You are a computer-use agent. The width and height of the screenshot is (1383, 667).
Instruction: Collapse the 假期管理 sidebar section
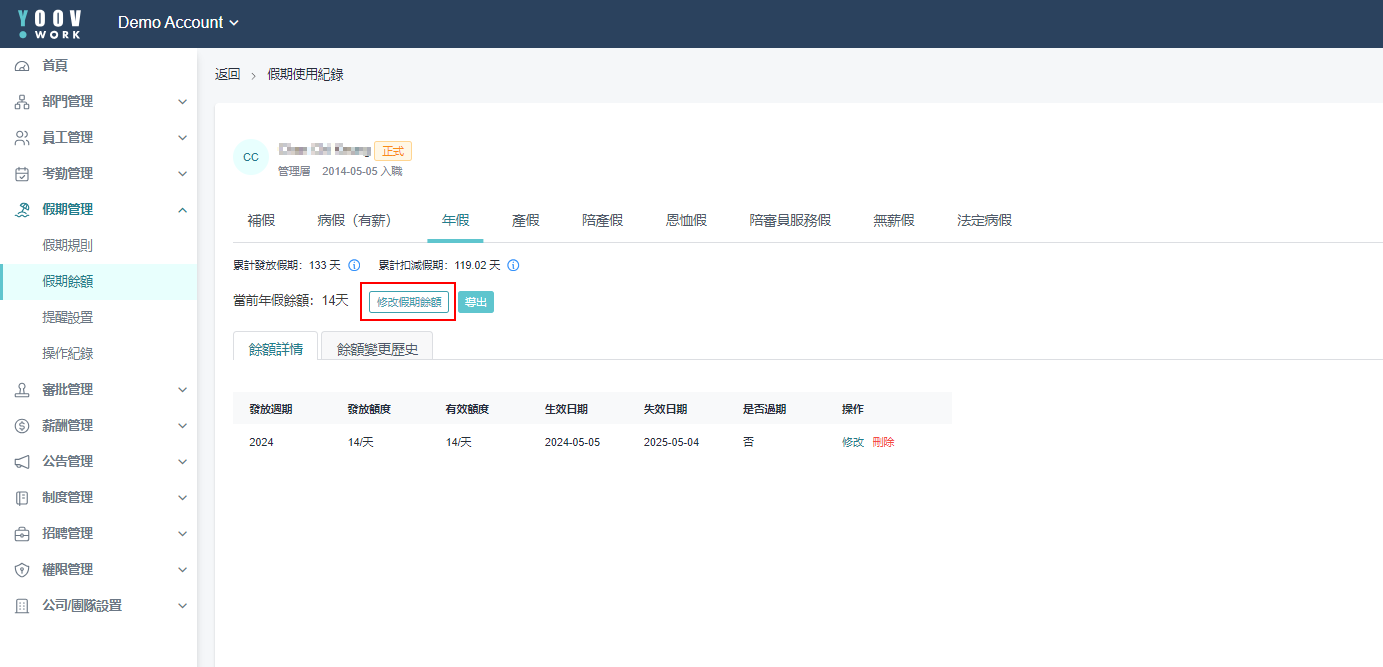[182, 210]
